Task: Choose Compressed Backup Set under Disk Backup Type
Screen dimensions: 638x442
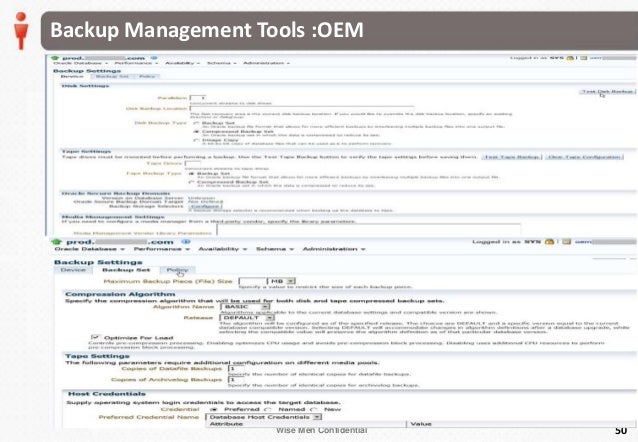Action: tap(196, 132)
